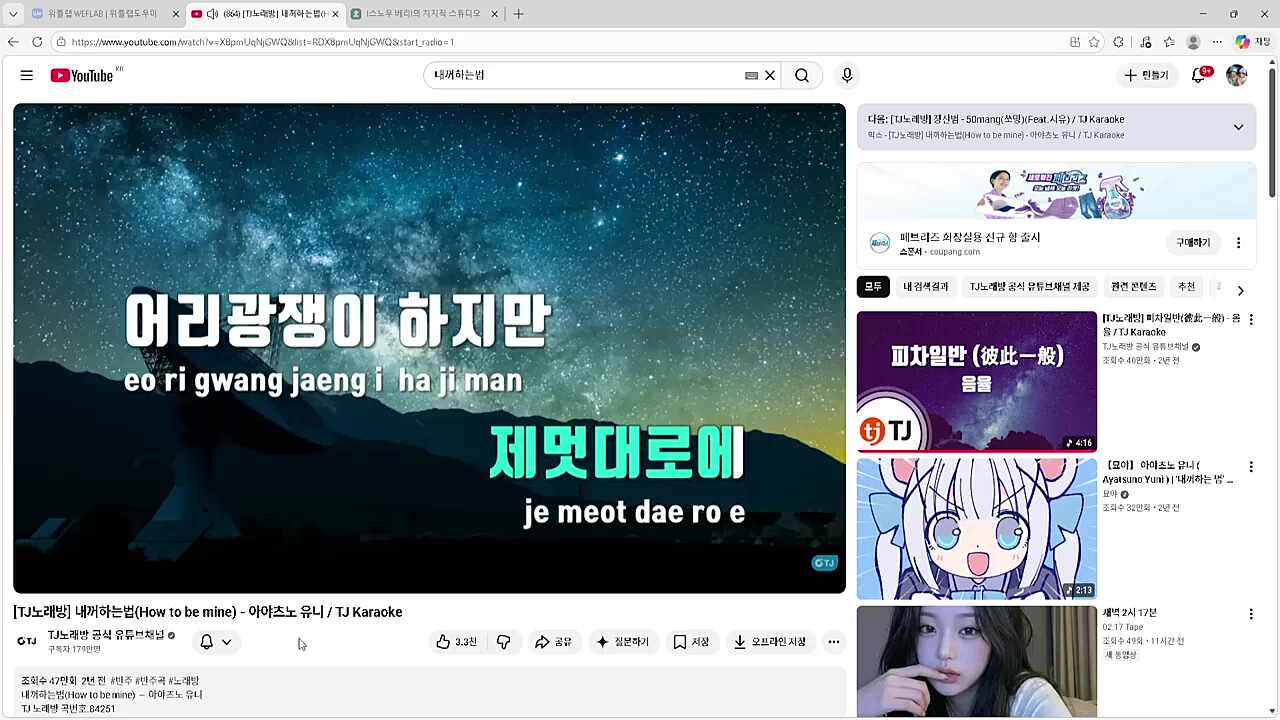Image resolution: width=1280 pixels, height=720 pixels.
Task: Select the 추천 filter chip
Action: [1186, 287]
